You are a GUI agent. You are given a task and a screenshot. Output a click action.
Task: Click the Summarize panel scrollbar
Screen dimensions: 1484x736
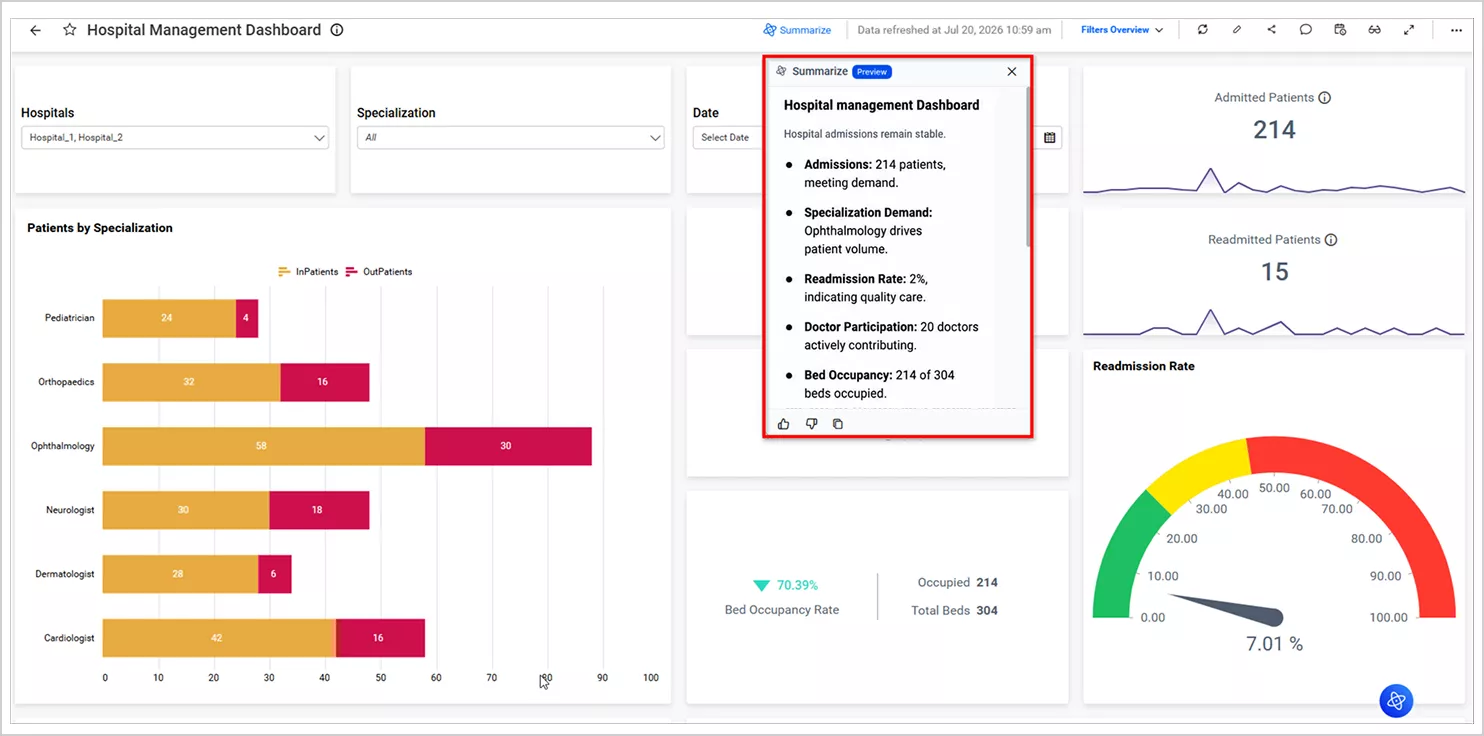[x=1027, y=165]
